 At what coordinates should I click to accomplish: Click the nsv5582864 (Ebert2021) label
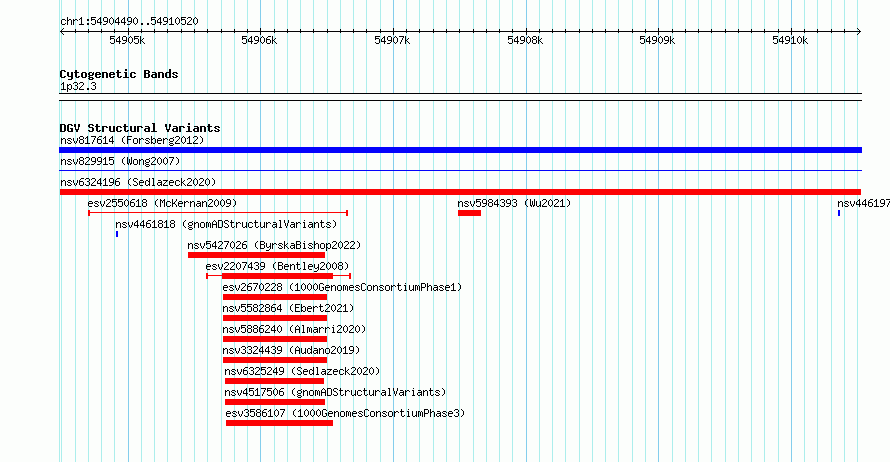click(288, 308)
